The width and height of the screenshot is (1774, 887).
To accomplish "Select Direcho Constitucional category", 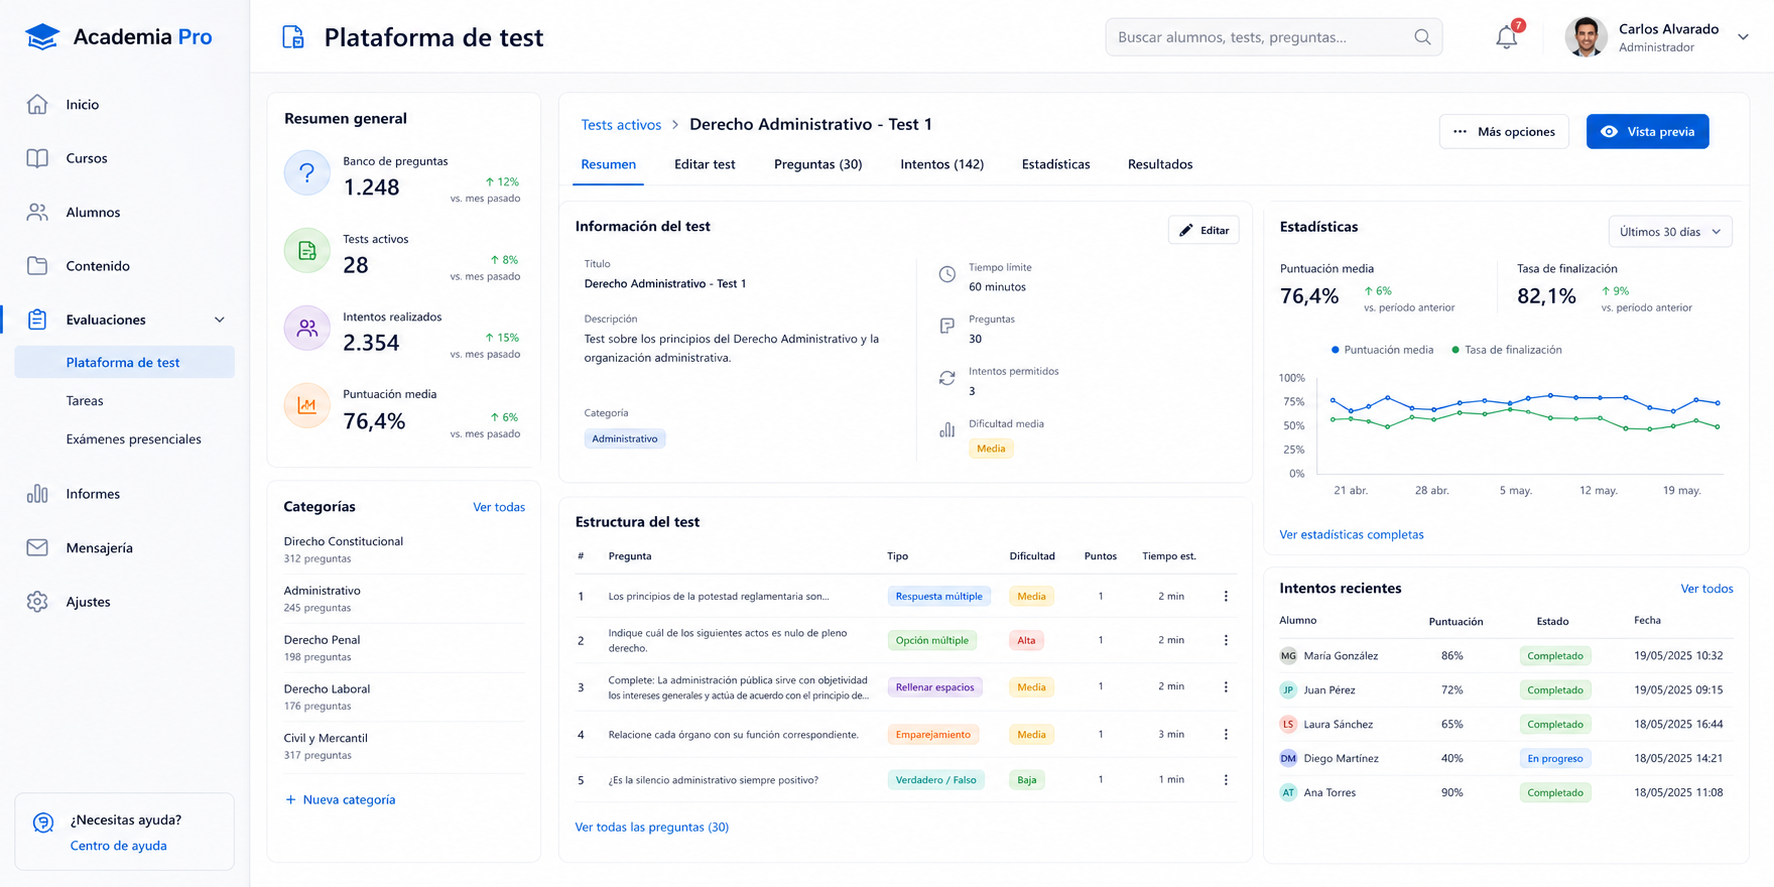I will (404, 549).
